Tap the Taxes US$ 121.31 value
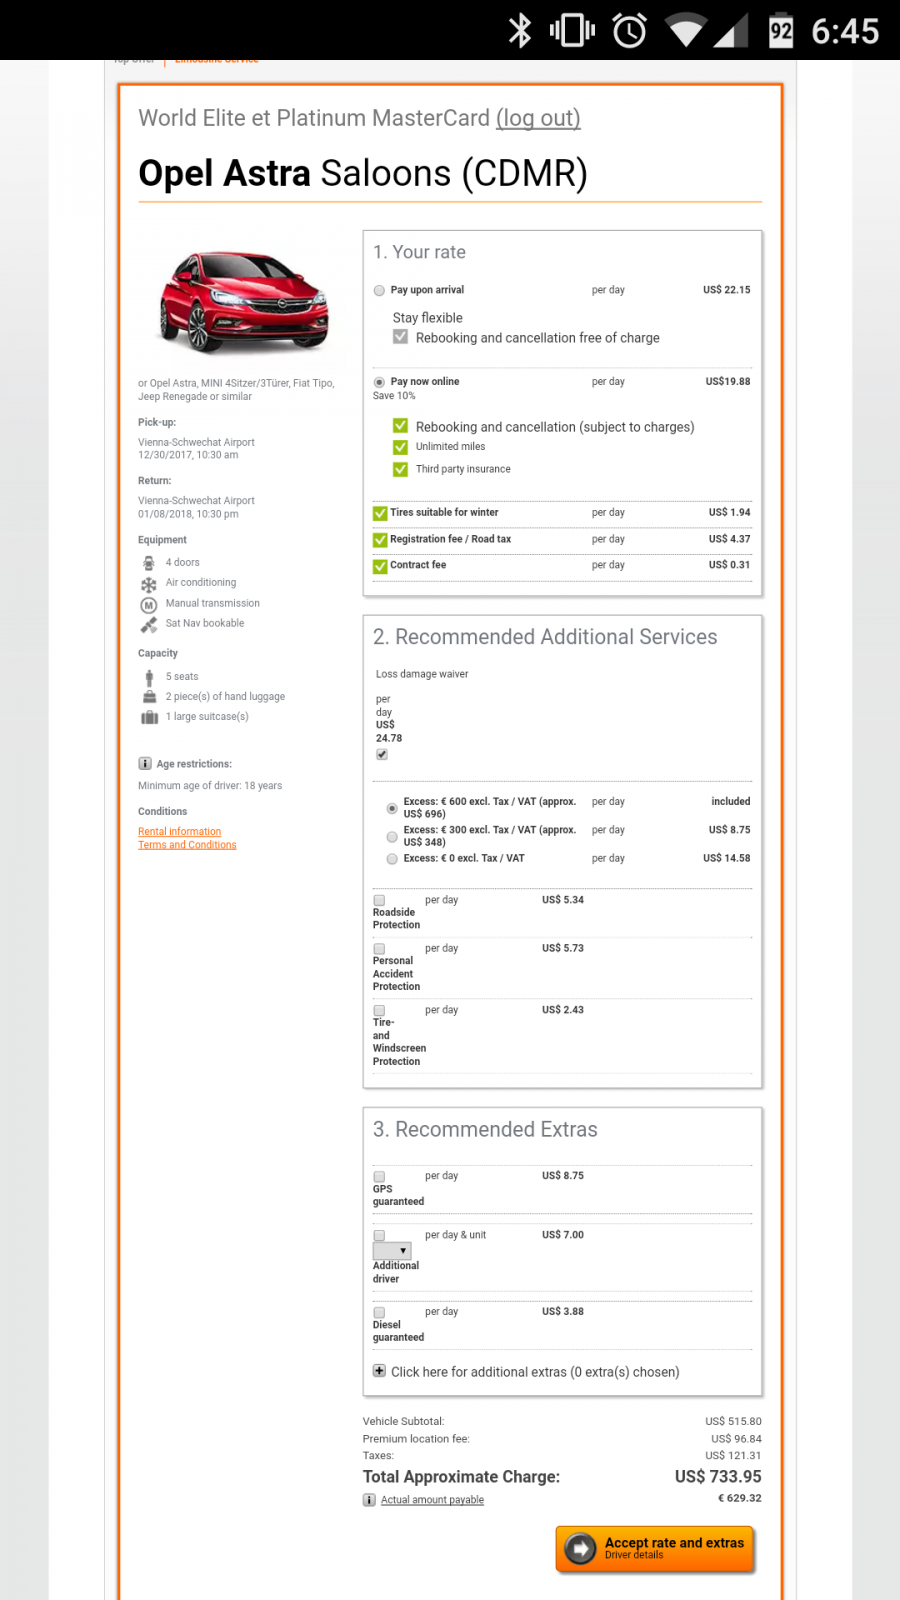The image size is (900, 1600). [733, 1456]
